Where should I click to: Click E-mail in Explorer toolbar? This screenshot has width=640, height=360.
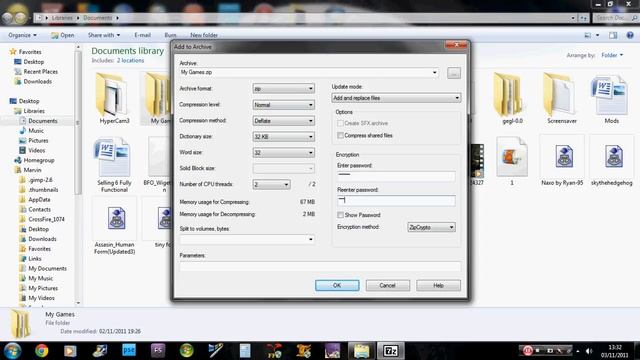pyautogui.click(x=142, y=35)
